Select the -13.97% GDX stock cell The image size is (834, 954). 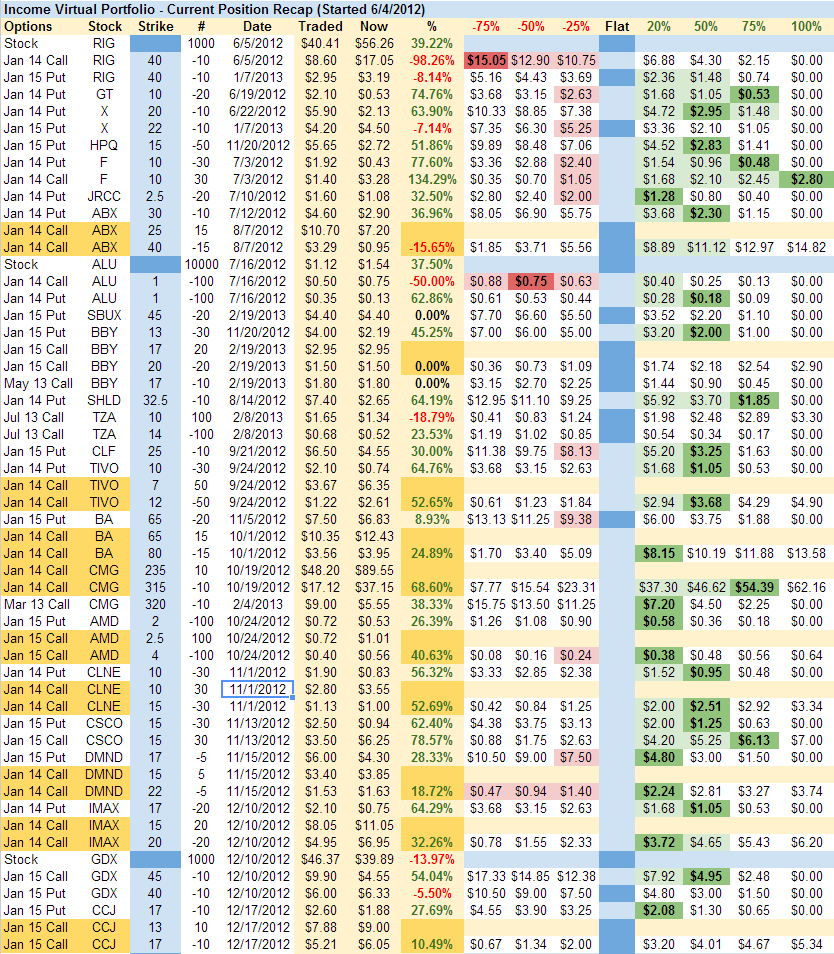pos(431,860)
